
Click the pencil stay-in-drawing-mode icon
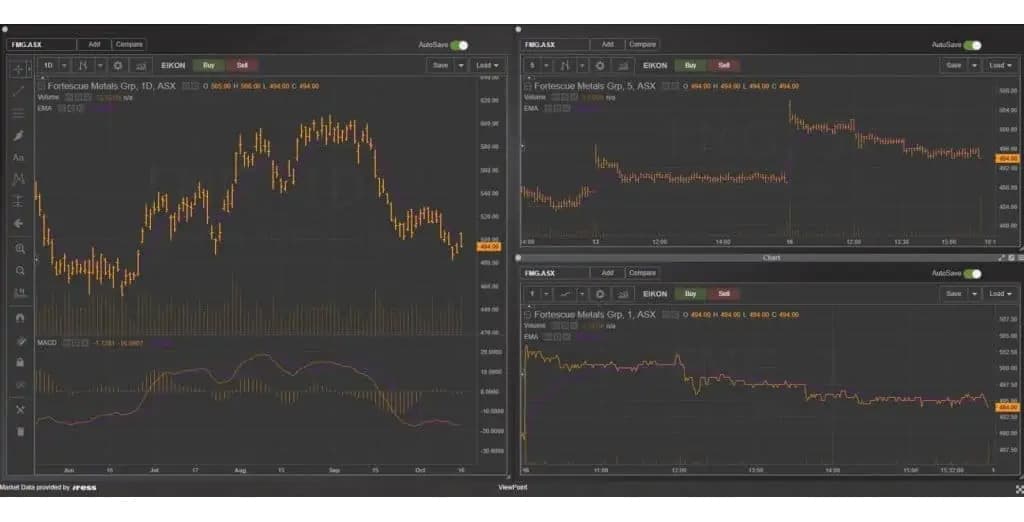[20, 340]
